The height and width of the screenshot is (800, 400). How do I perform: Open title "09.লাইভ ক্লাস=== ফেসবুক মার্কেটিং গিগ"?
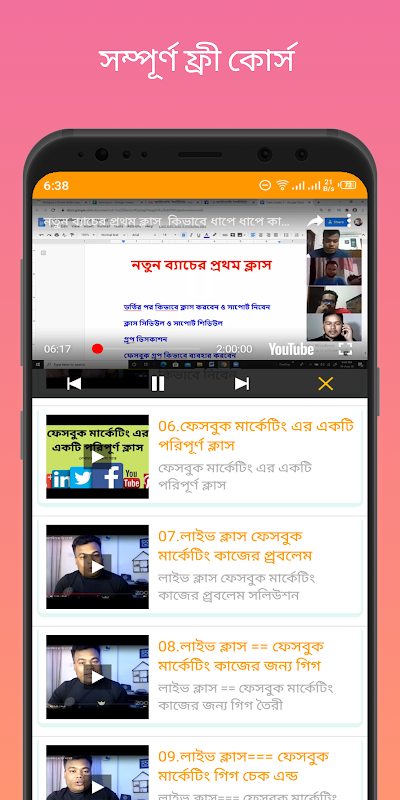pos(243,766)
